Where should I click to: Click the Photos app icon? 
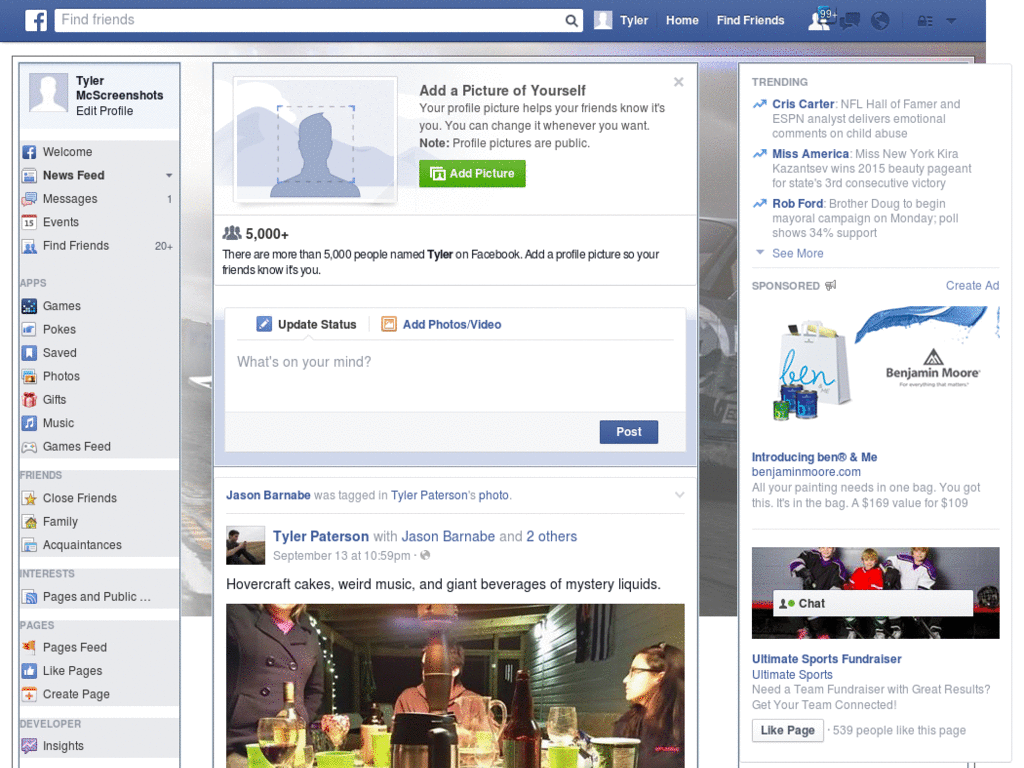29,376
